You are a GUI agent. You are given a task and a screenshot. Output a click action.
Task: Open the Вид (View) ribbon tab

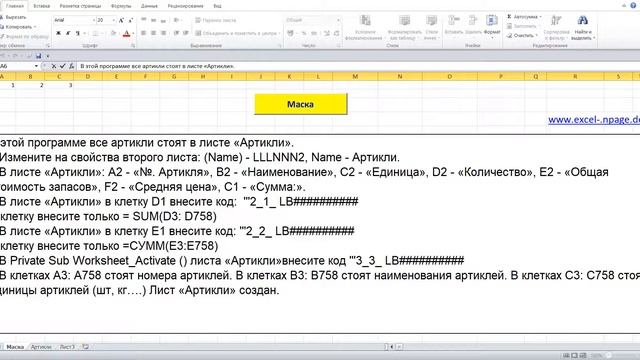coord(218,6)
